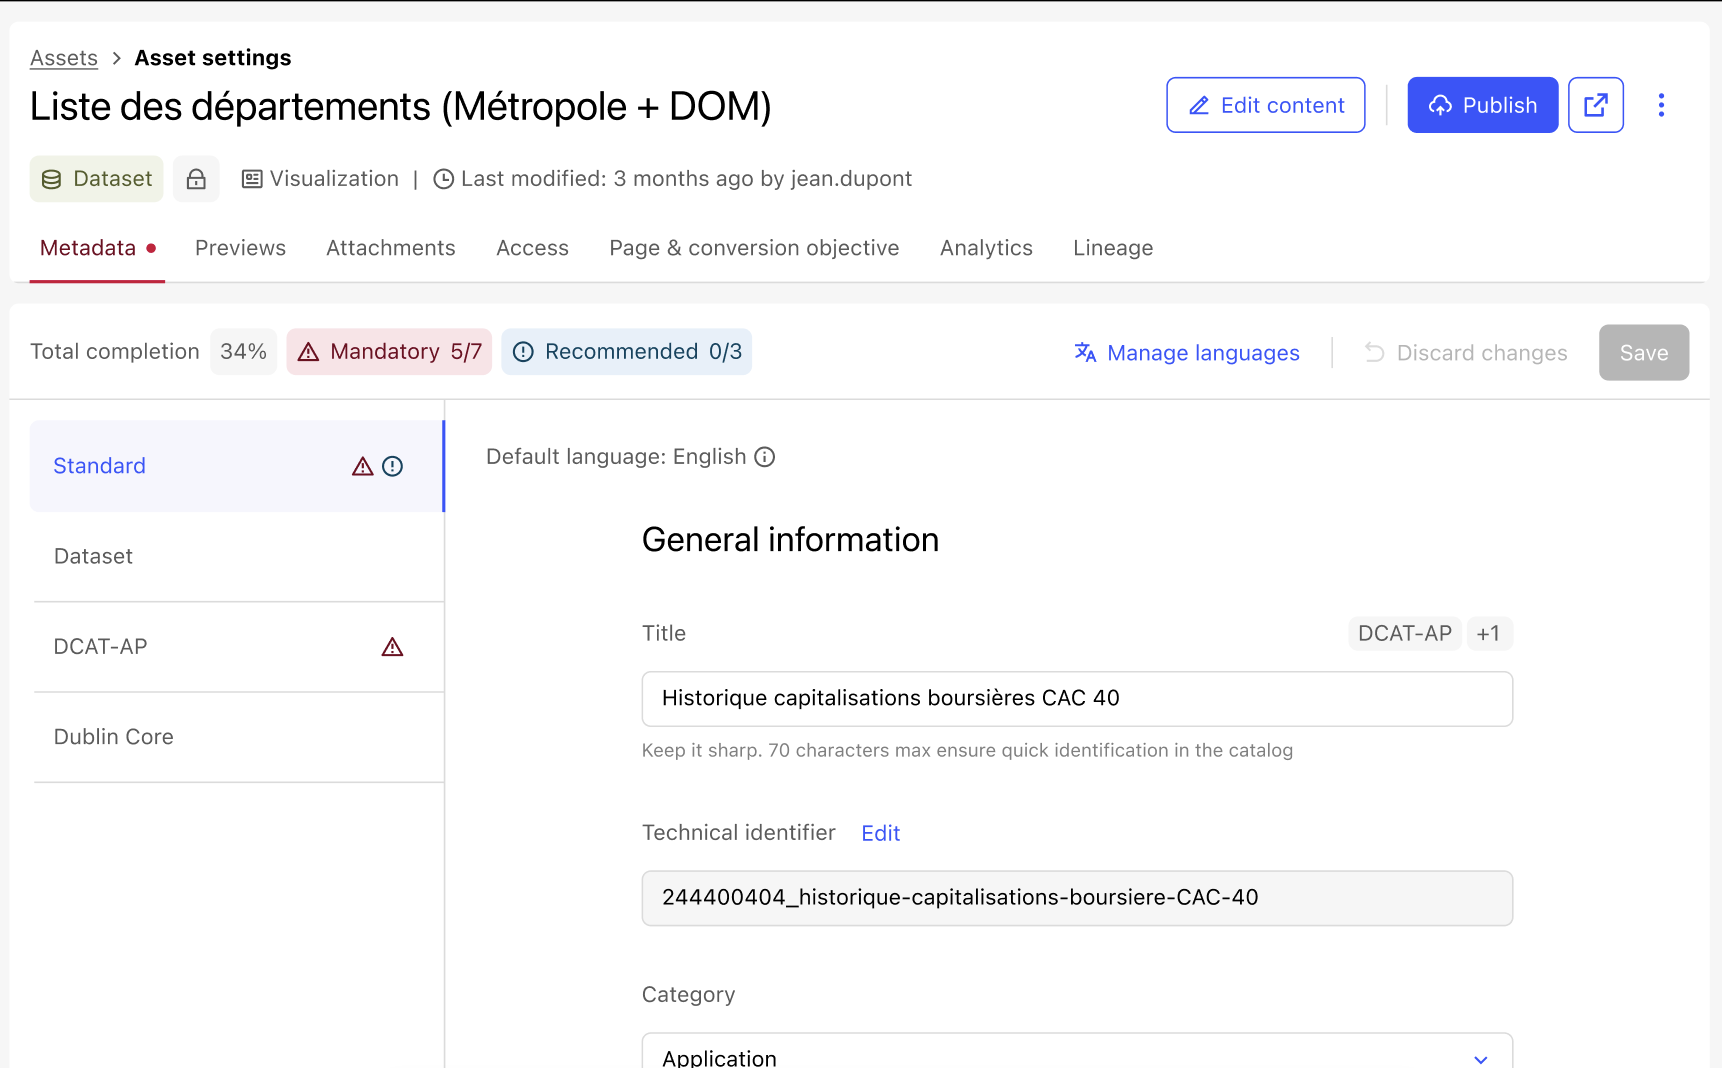
Task: Click the Dataset type badge
Action: [96, 179]
